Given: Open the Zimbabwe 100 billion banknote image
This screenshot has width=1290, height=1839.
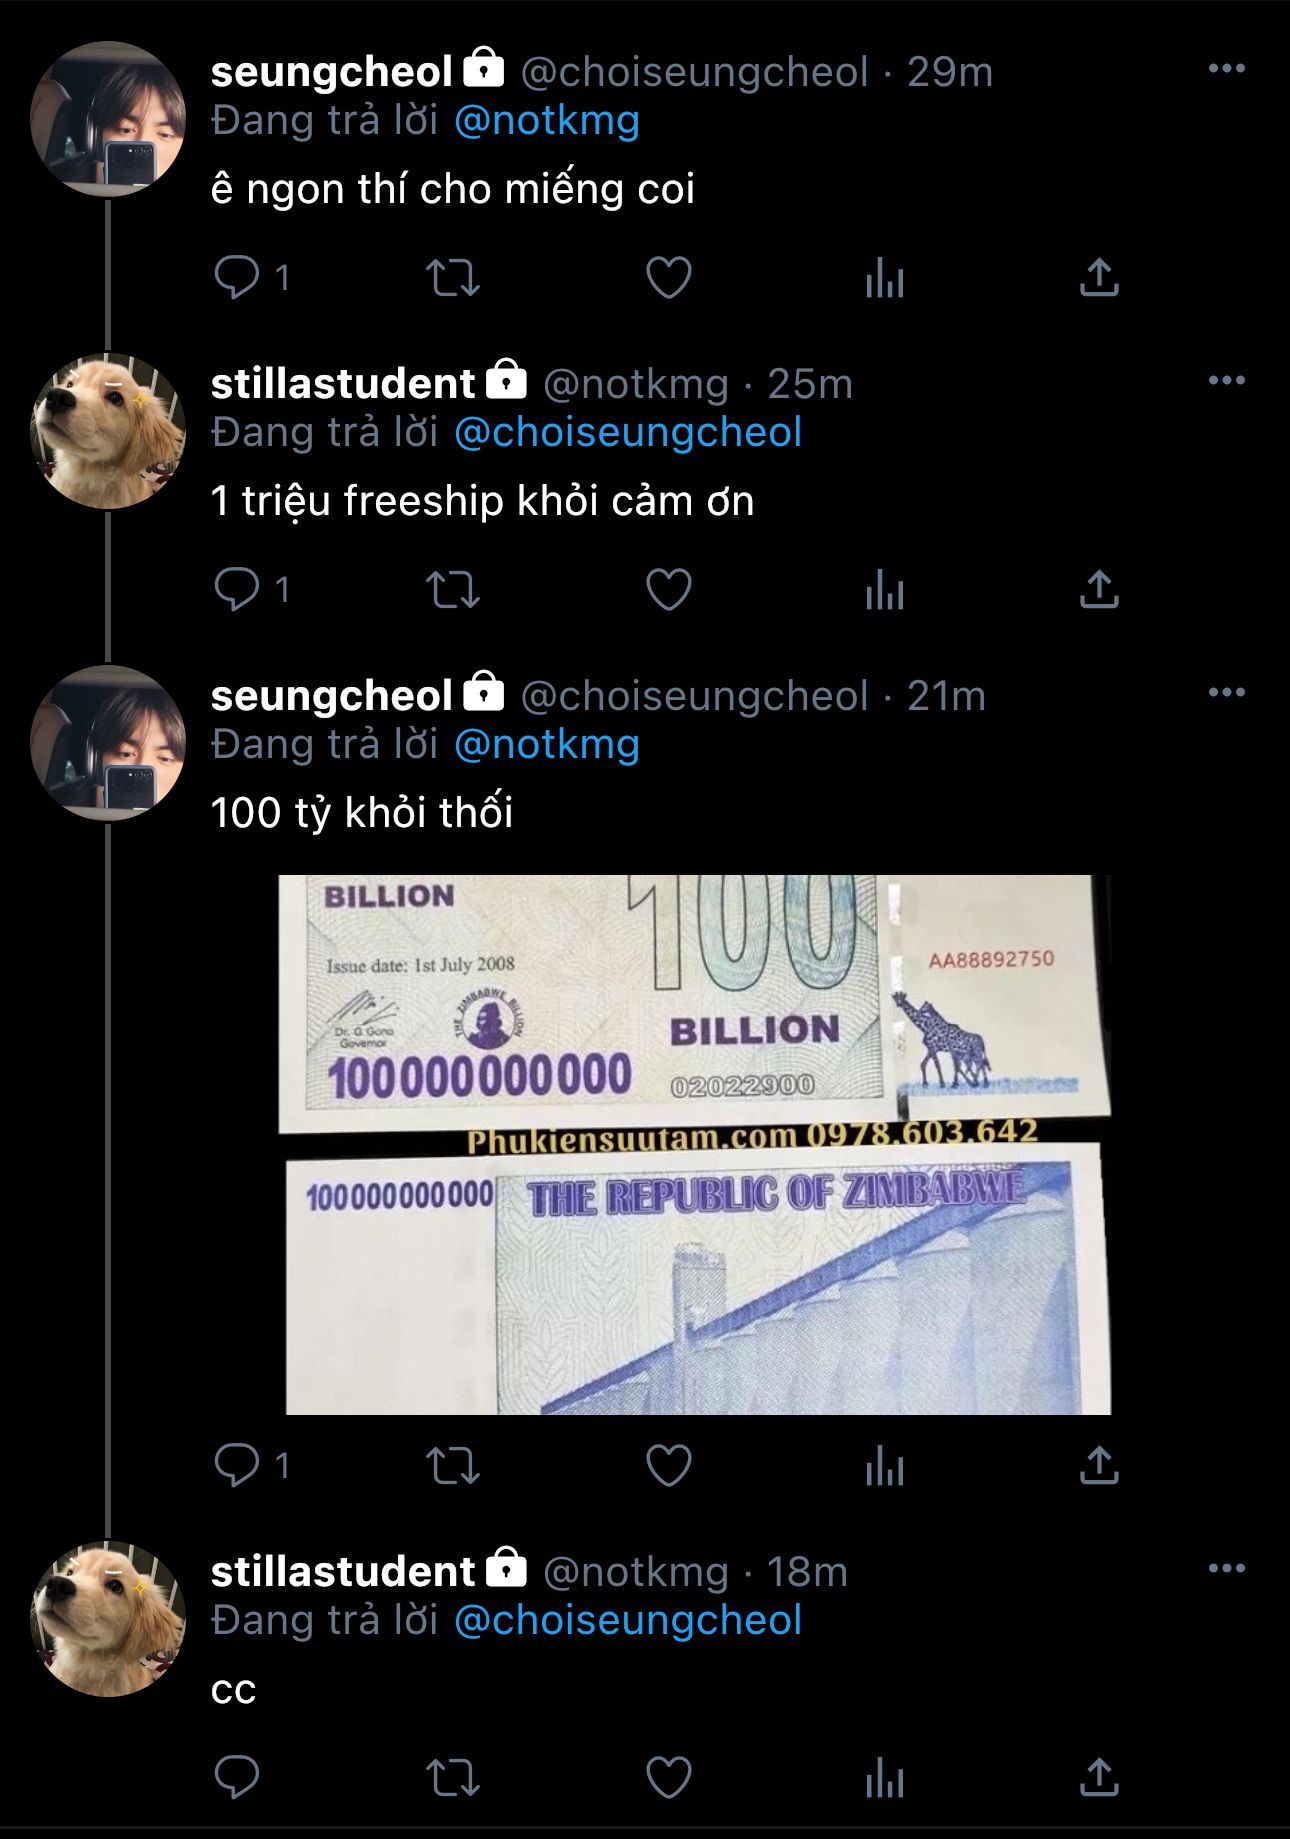Looking at the screenshot, I should [x=697, y=1144].
